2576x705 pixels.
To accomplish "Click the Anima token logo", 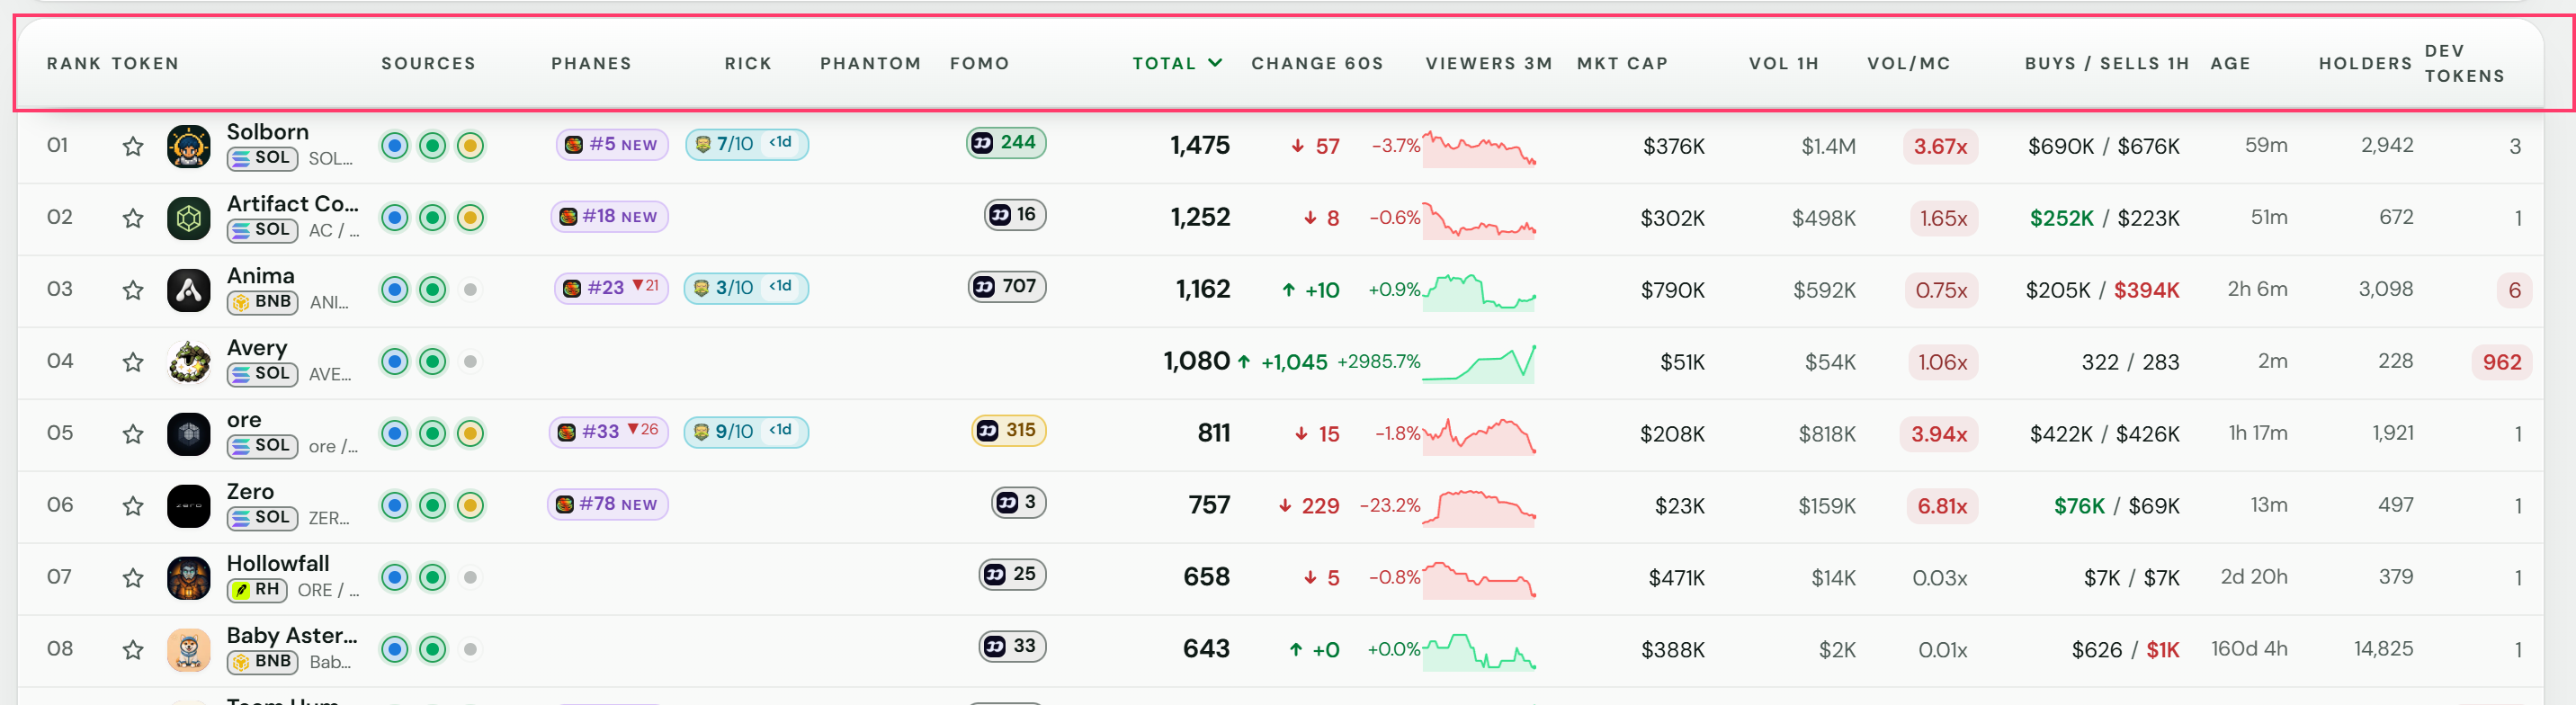I will pyautogui.click(x=189, y=291).
